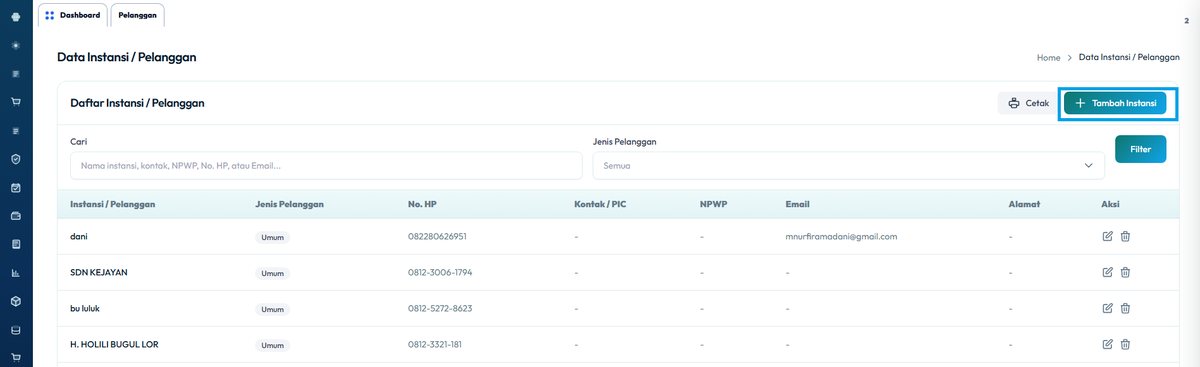The image size is (1200, 367).
Task: Open the cube package sidebar icon
Action: coord(16,301)
